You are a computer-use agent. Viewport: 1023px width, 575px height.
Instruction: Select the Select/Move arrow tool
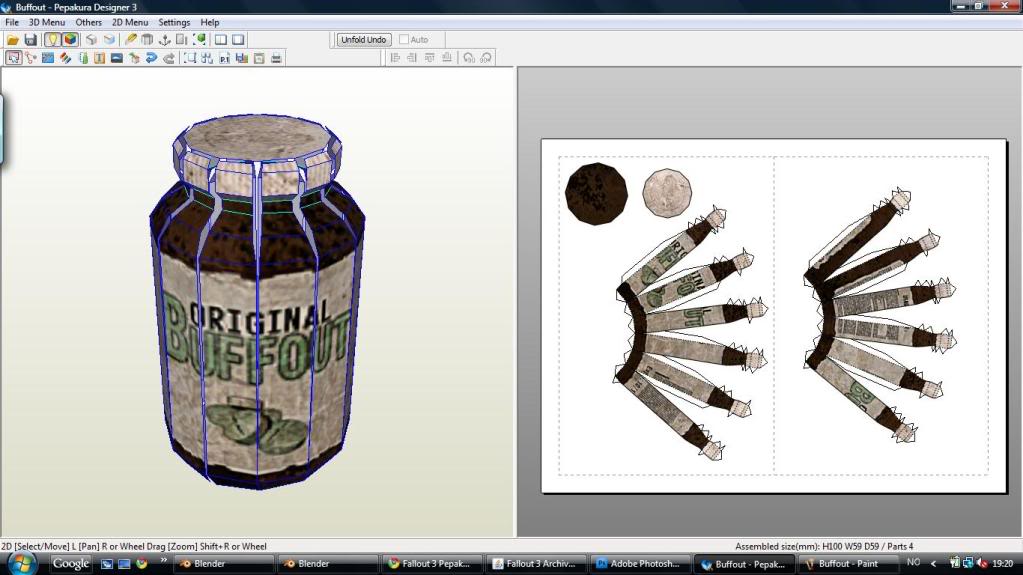point(13,58)
